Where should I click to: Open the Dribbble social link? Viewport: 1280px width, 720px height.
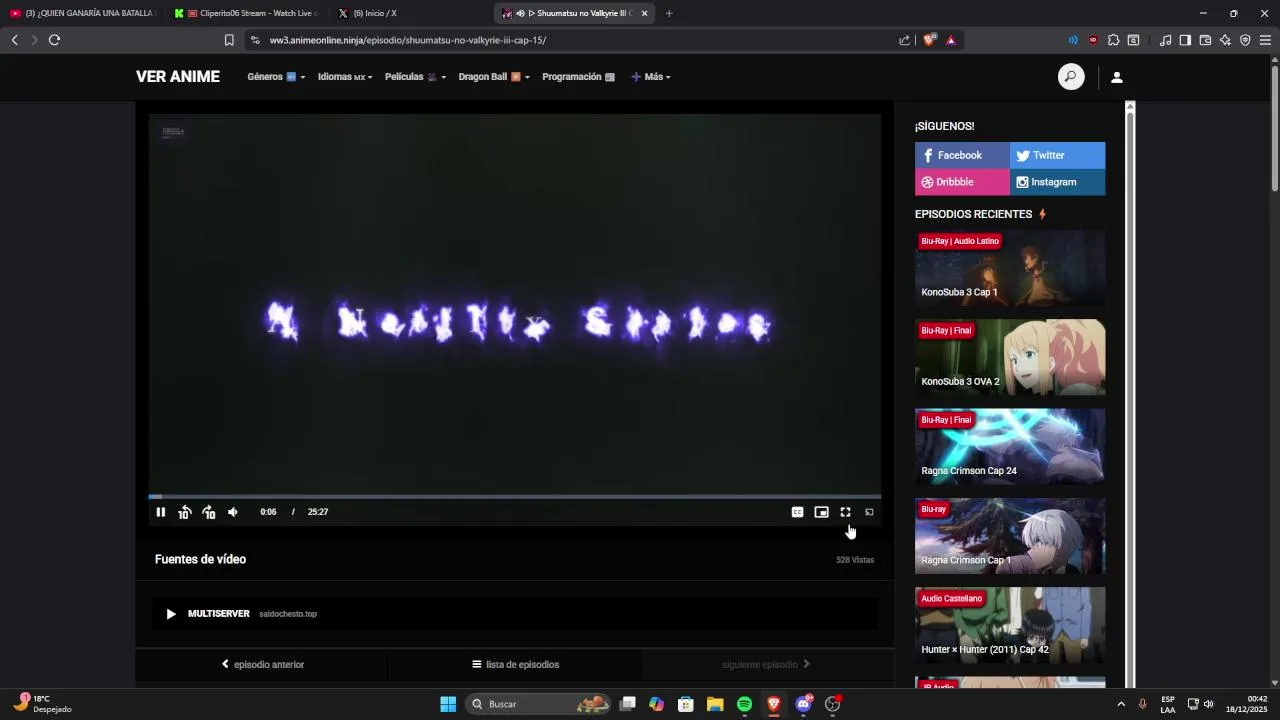(962, 182)
